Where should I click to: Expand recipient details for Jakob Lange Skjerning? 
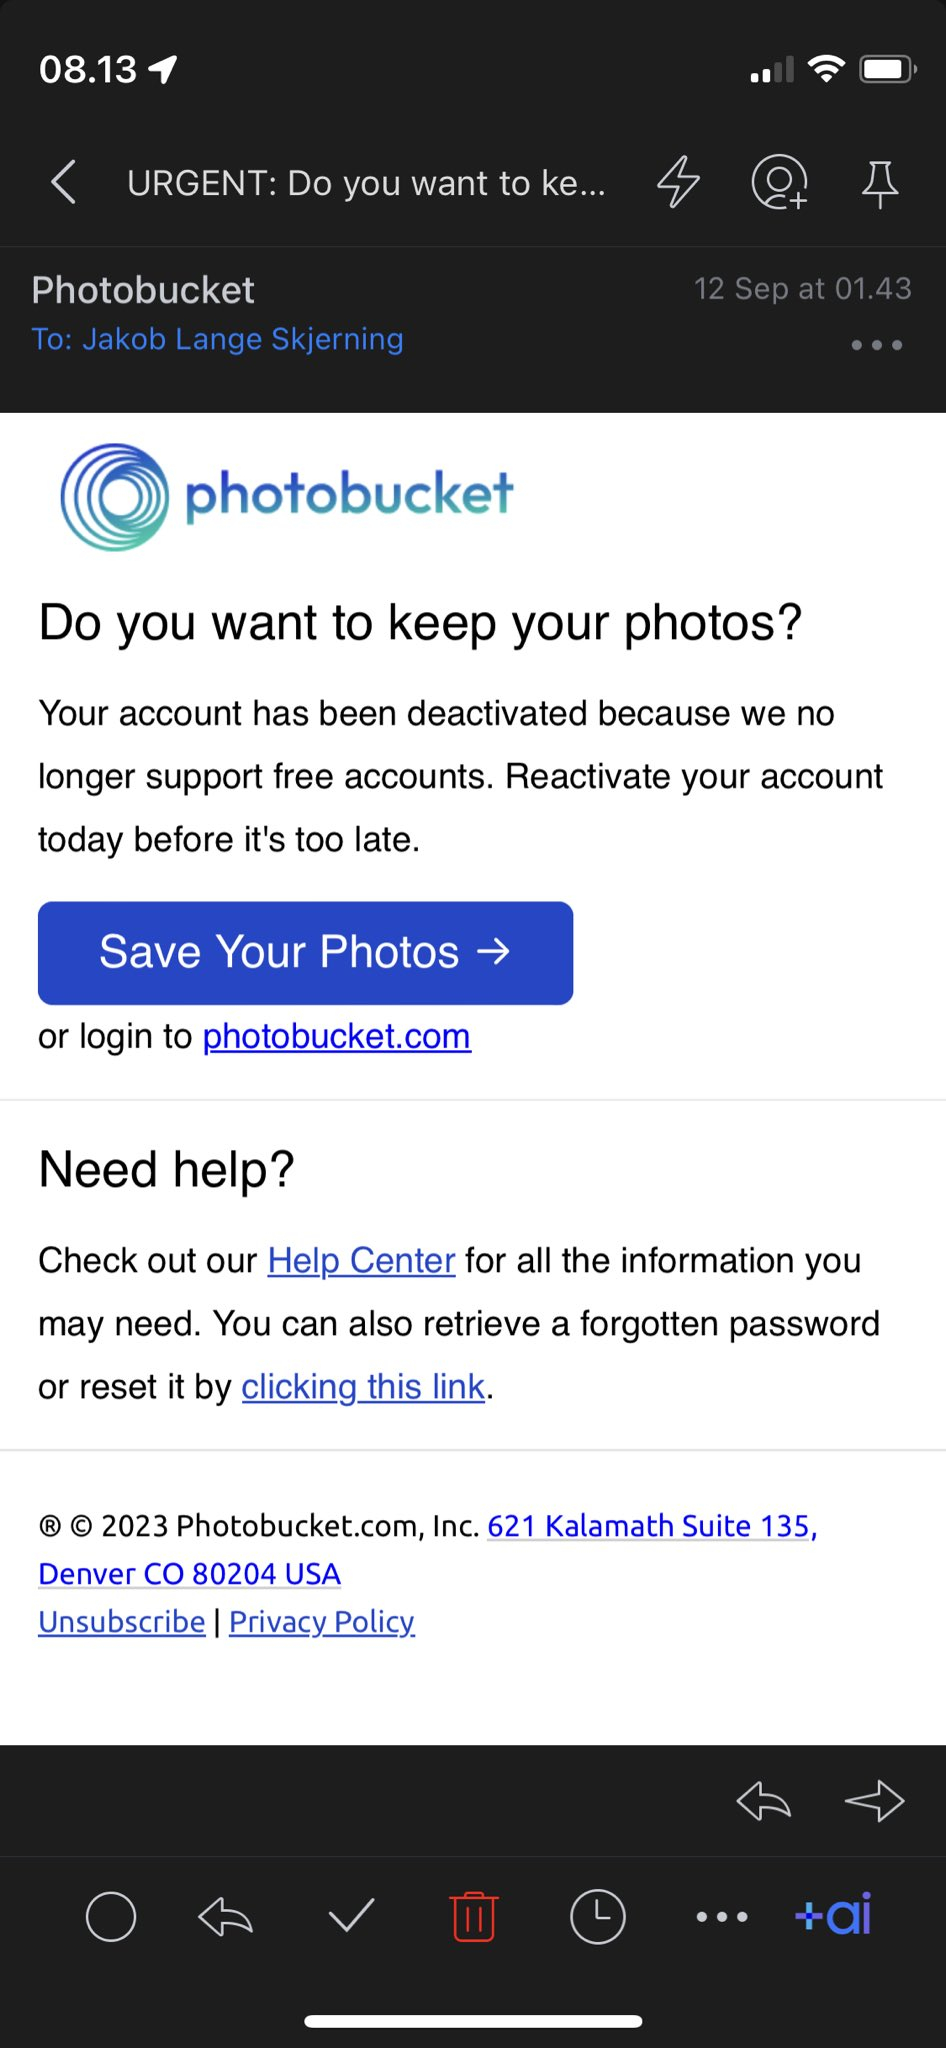[x=219, y=339]
